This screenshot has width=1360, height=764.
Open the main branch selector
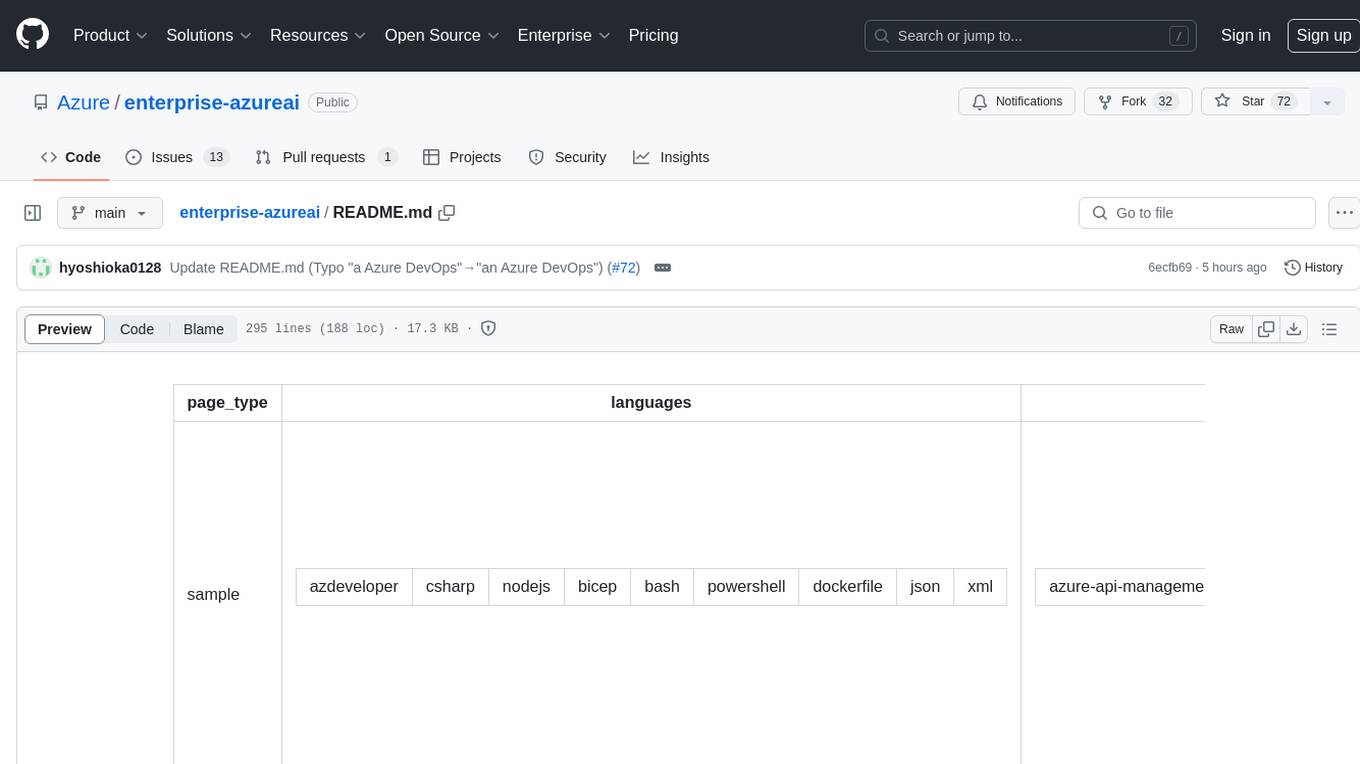[x=109, y=213]
